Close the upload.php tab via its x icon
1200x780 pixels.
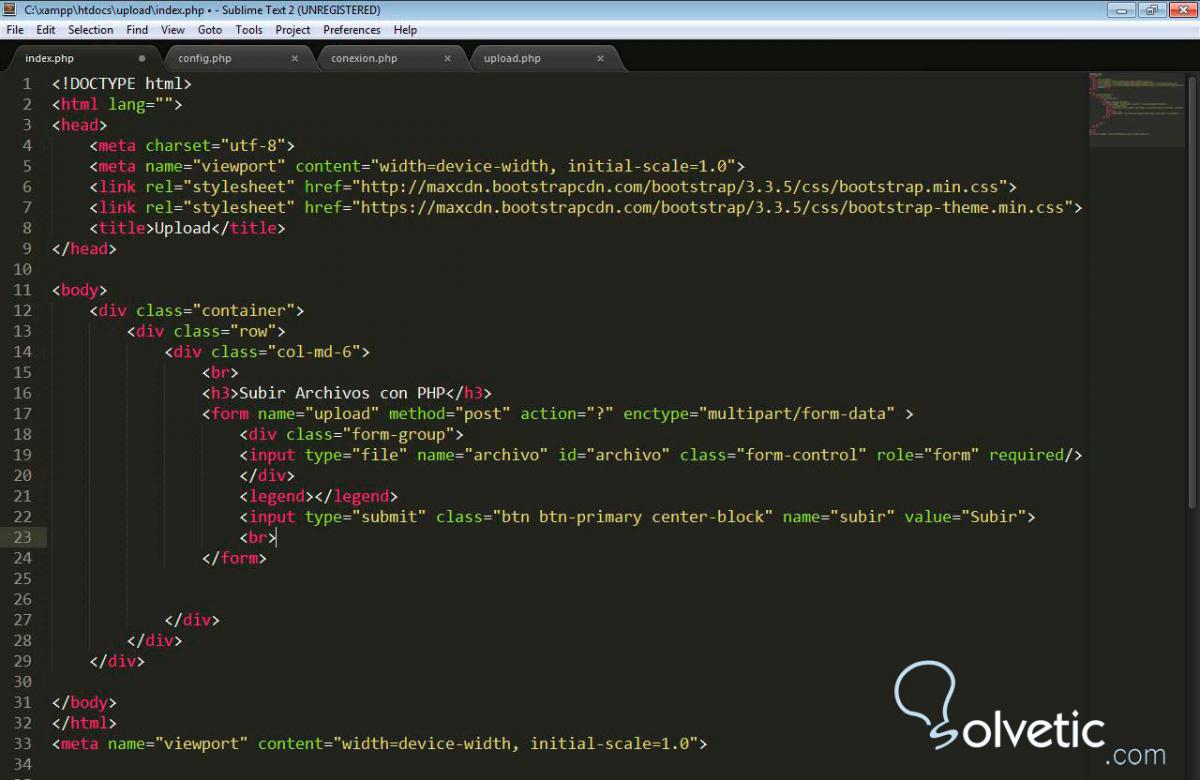(x=600, y=58)
